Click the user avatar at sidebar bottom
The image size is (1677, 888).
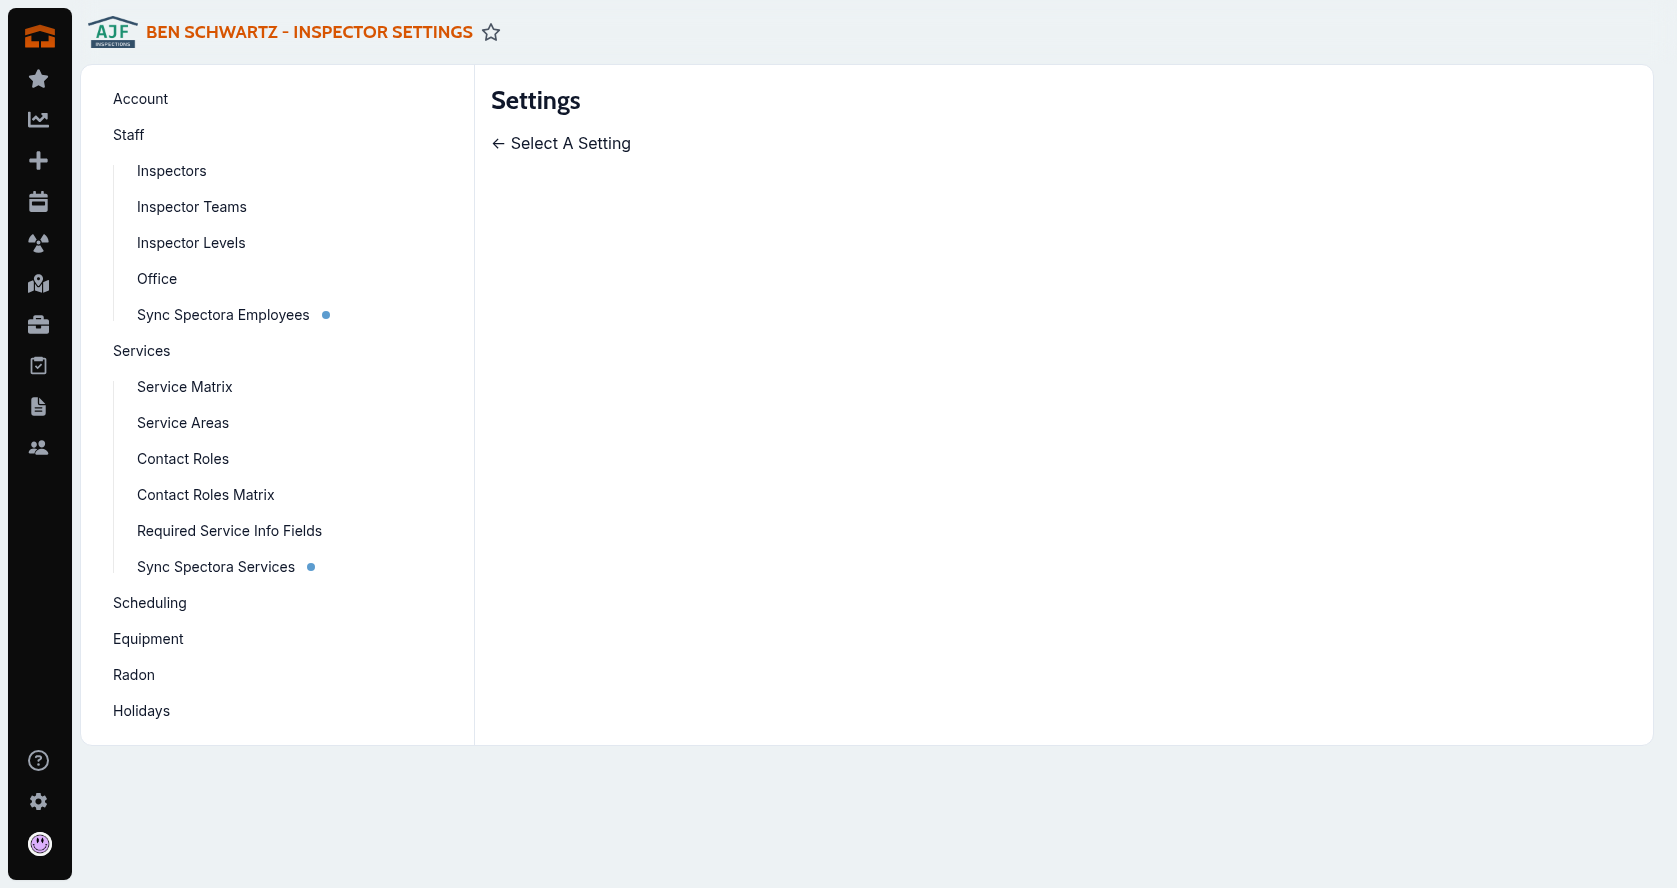pos(39,844)
